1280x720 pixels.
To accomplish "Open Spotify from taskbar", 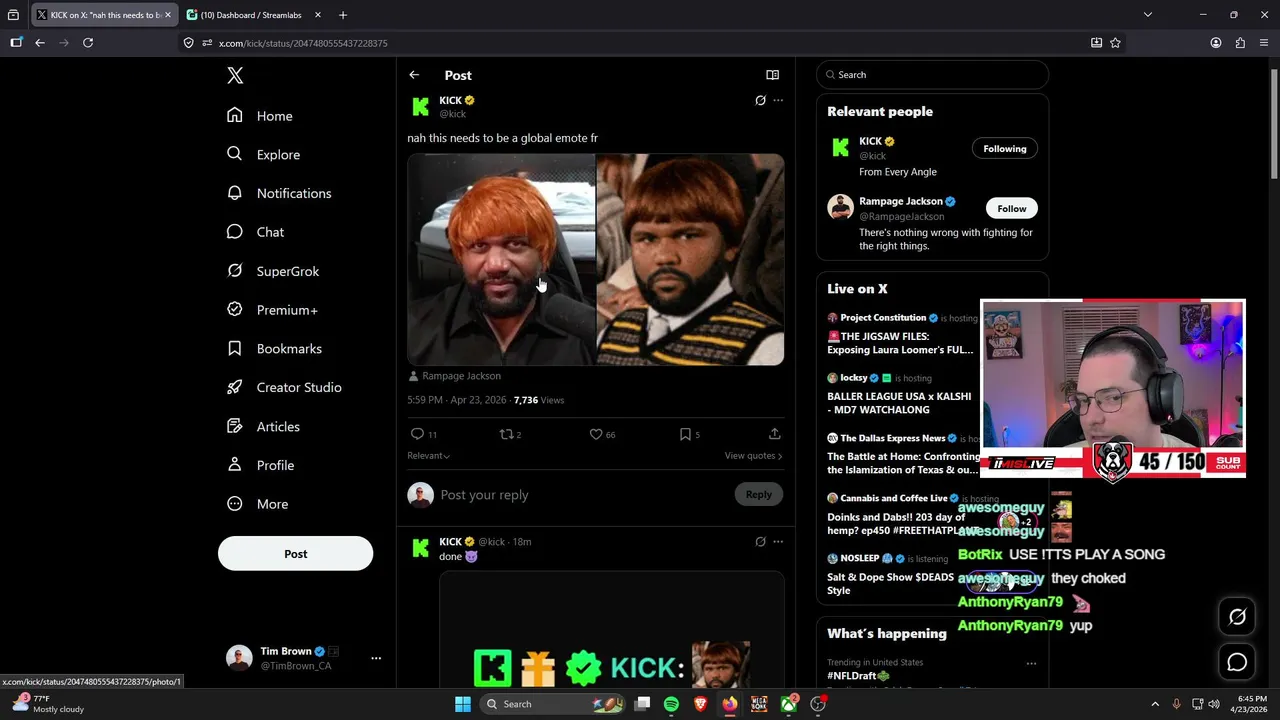I will [x=671, y=704].
